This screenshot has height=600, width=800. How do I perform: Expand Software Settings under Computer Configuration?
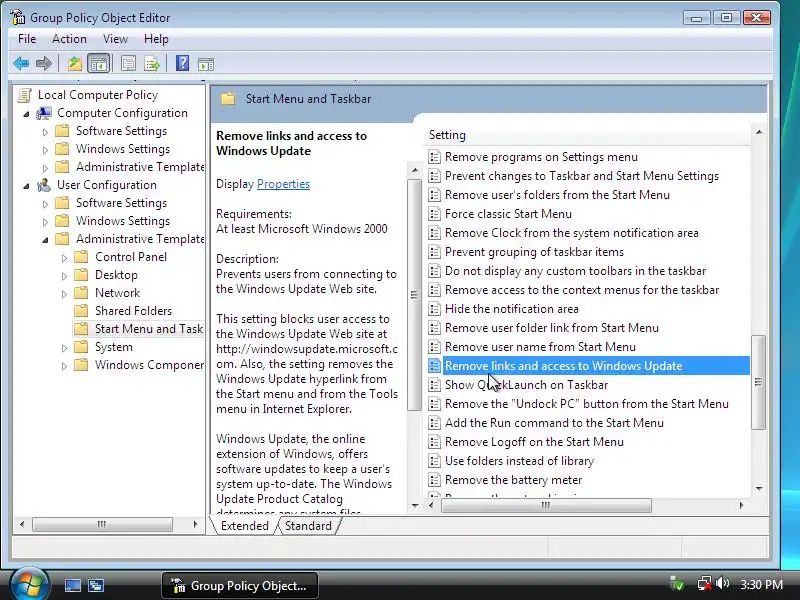(x=45, y=132)
